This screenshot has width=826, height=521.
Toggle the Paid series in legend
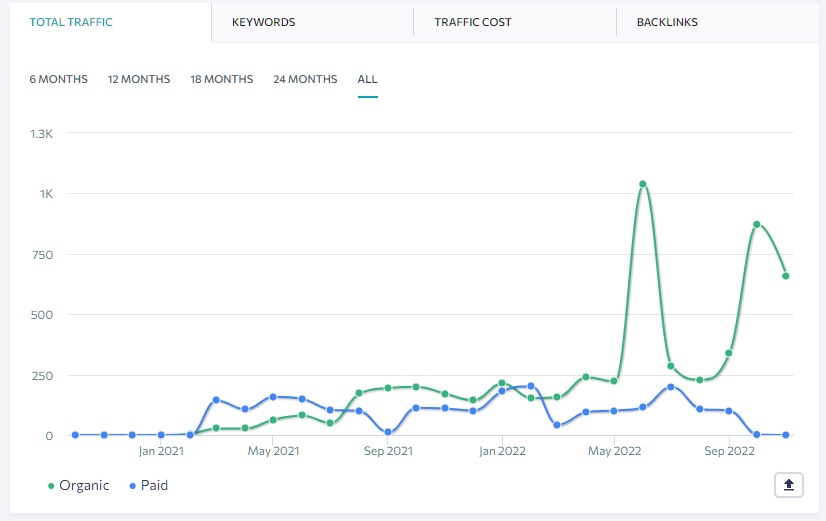click(149, 485)
